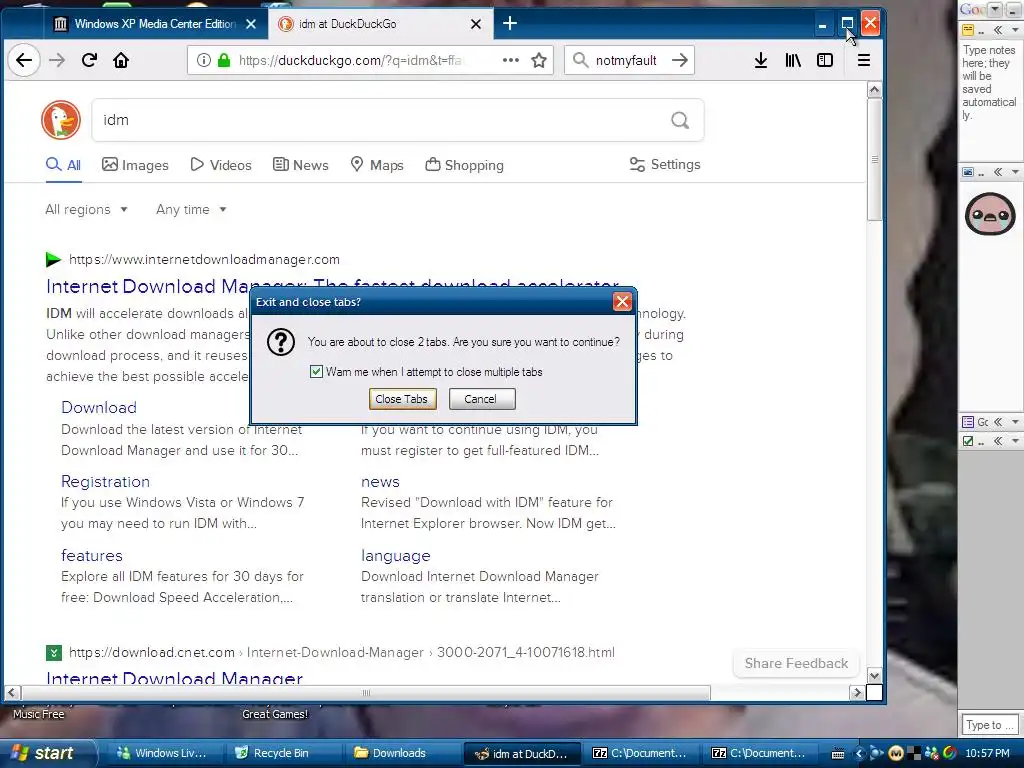Viewport: 1024px width, 768px height.
Task: Toggle the Firefox sidebar icon
Action: [x=825, y=61]
